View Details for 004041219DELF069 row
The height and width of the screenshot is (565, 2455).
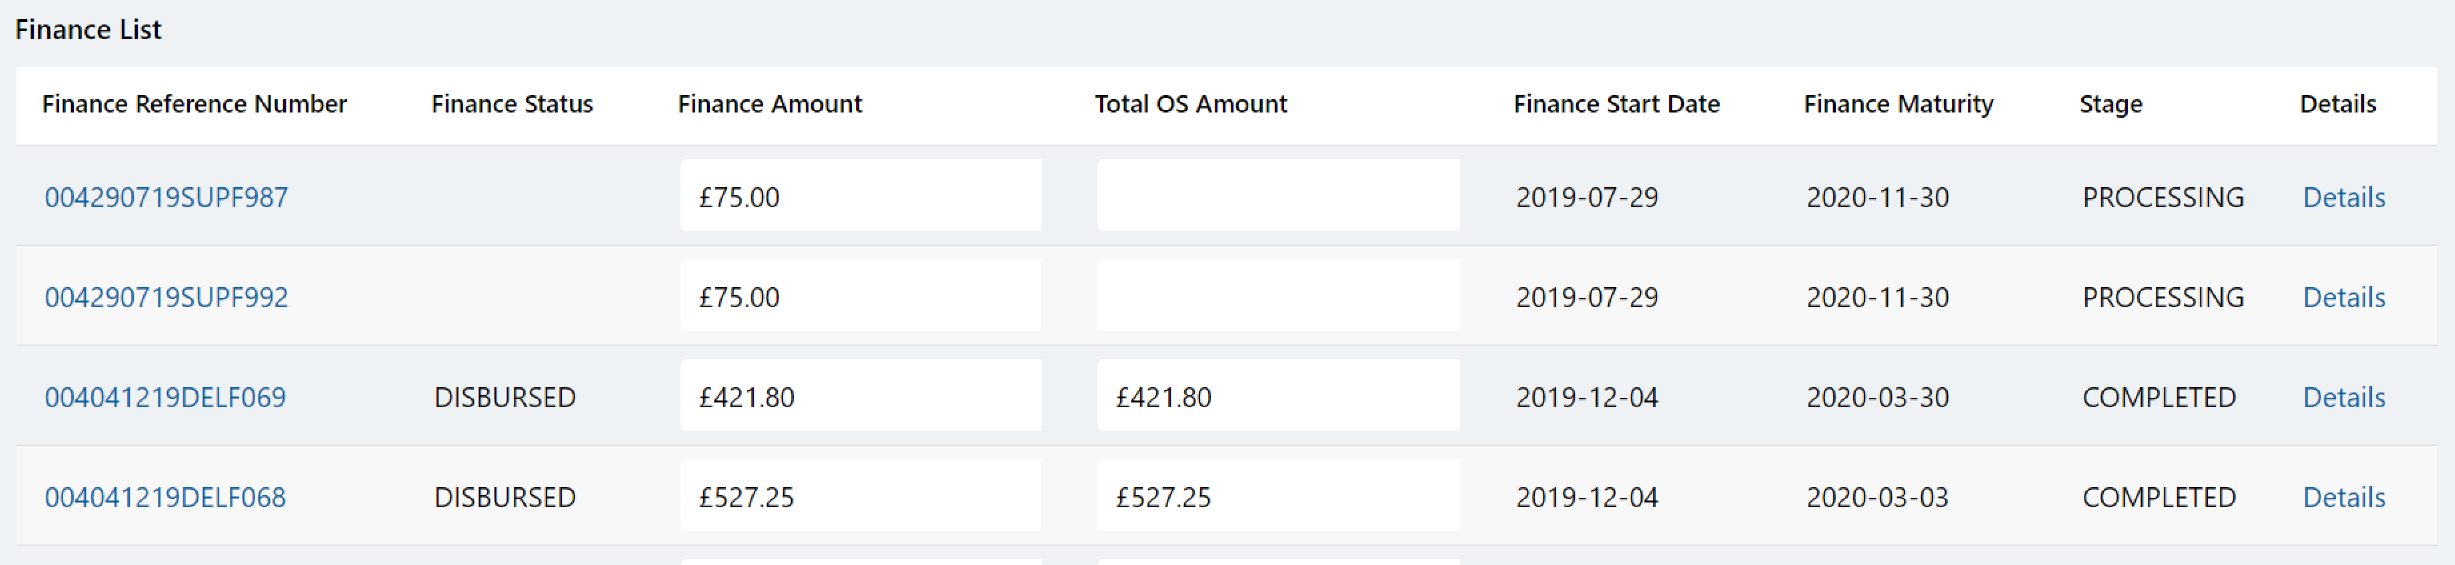click(2343, 397)
